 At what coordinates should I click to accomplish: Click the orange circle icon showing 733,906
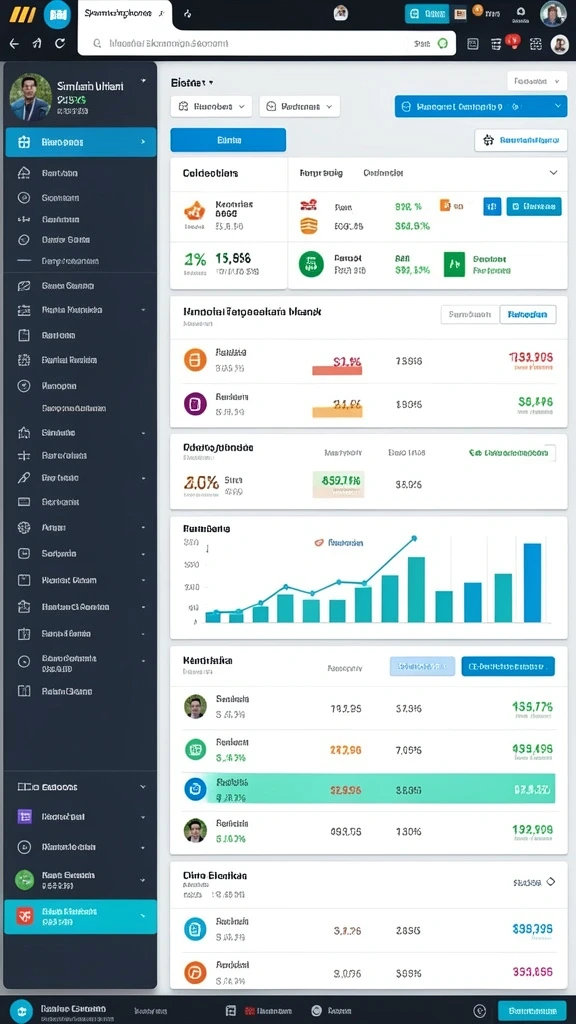click(195, 359)
